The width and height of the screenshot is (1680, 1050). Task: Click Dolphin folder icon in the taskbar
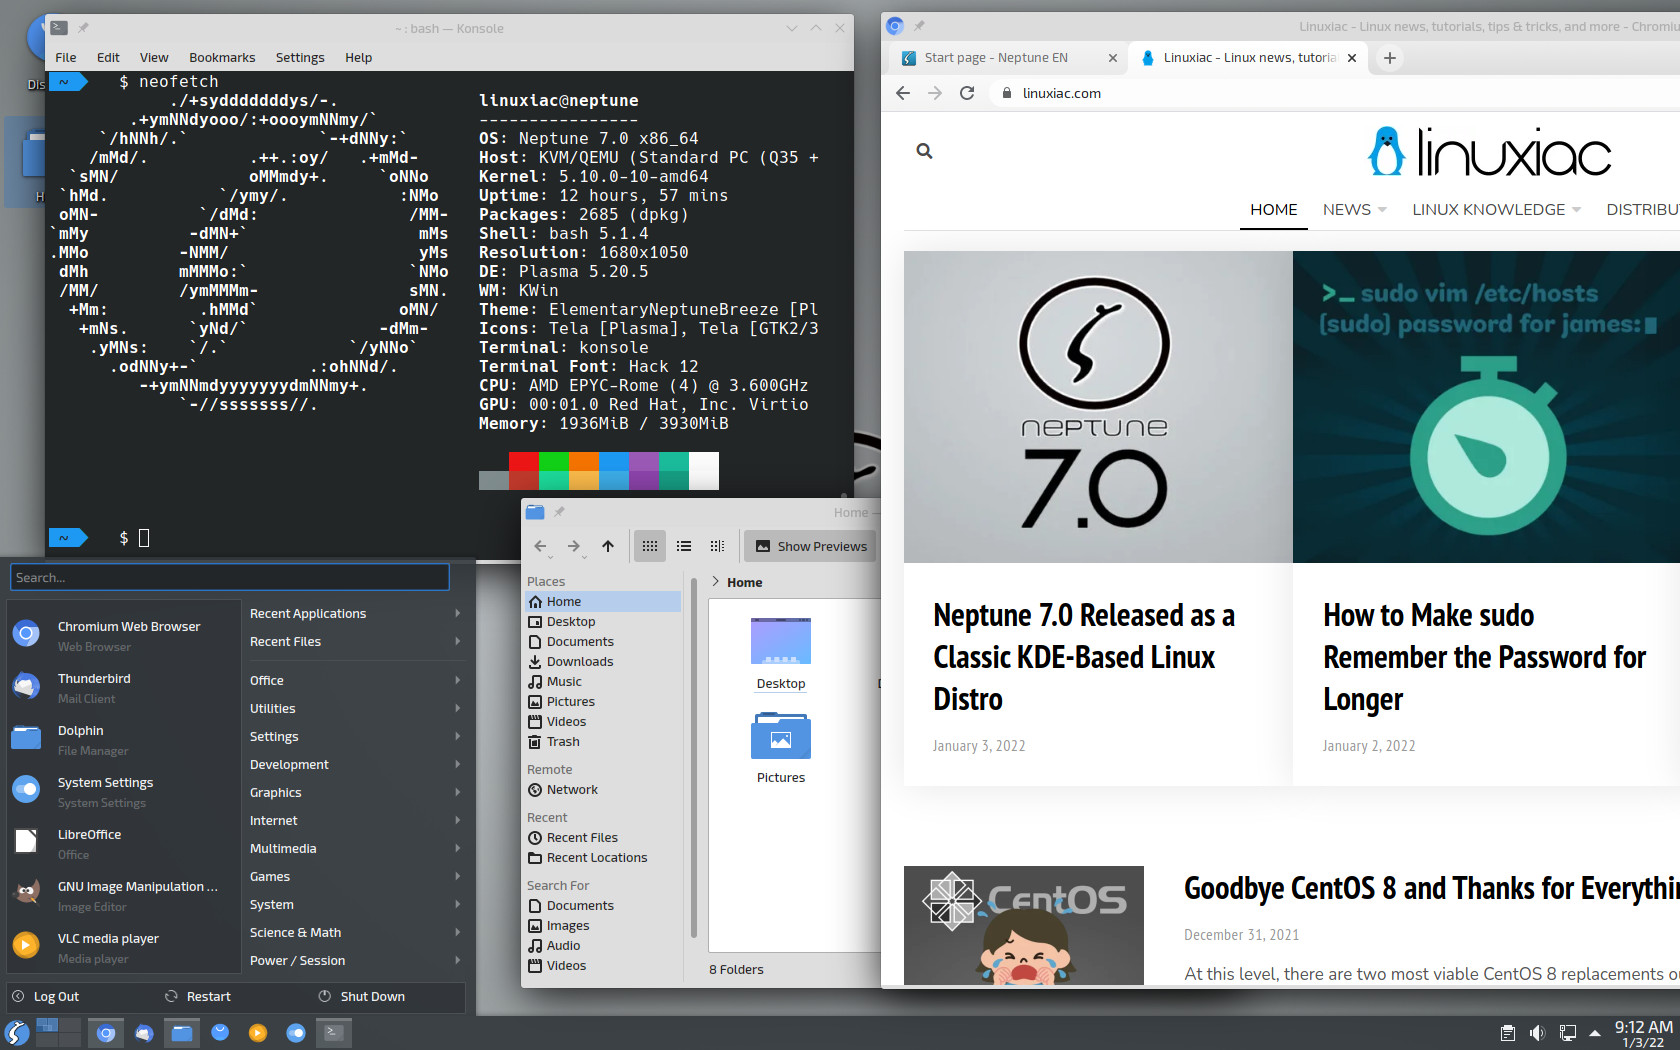pos(182,1033)
